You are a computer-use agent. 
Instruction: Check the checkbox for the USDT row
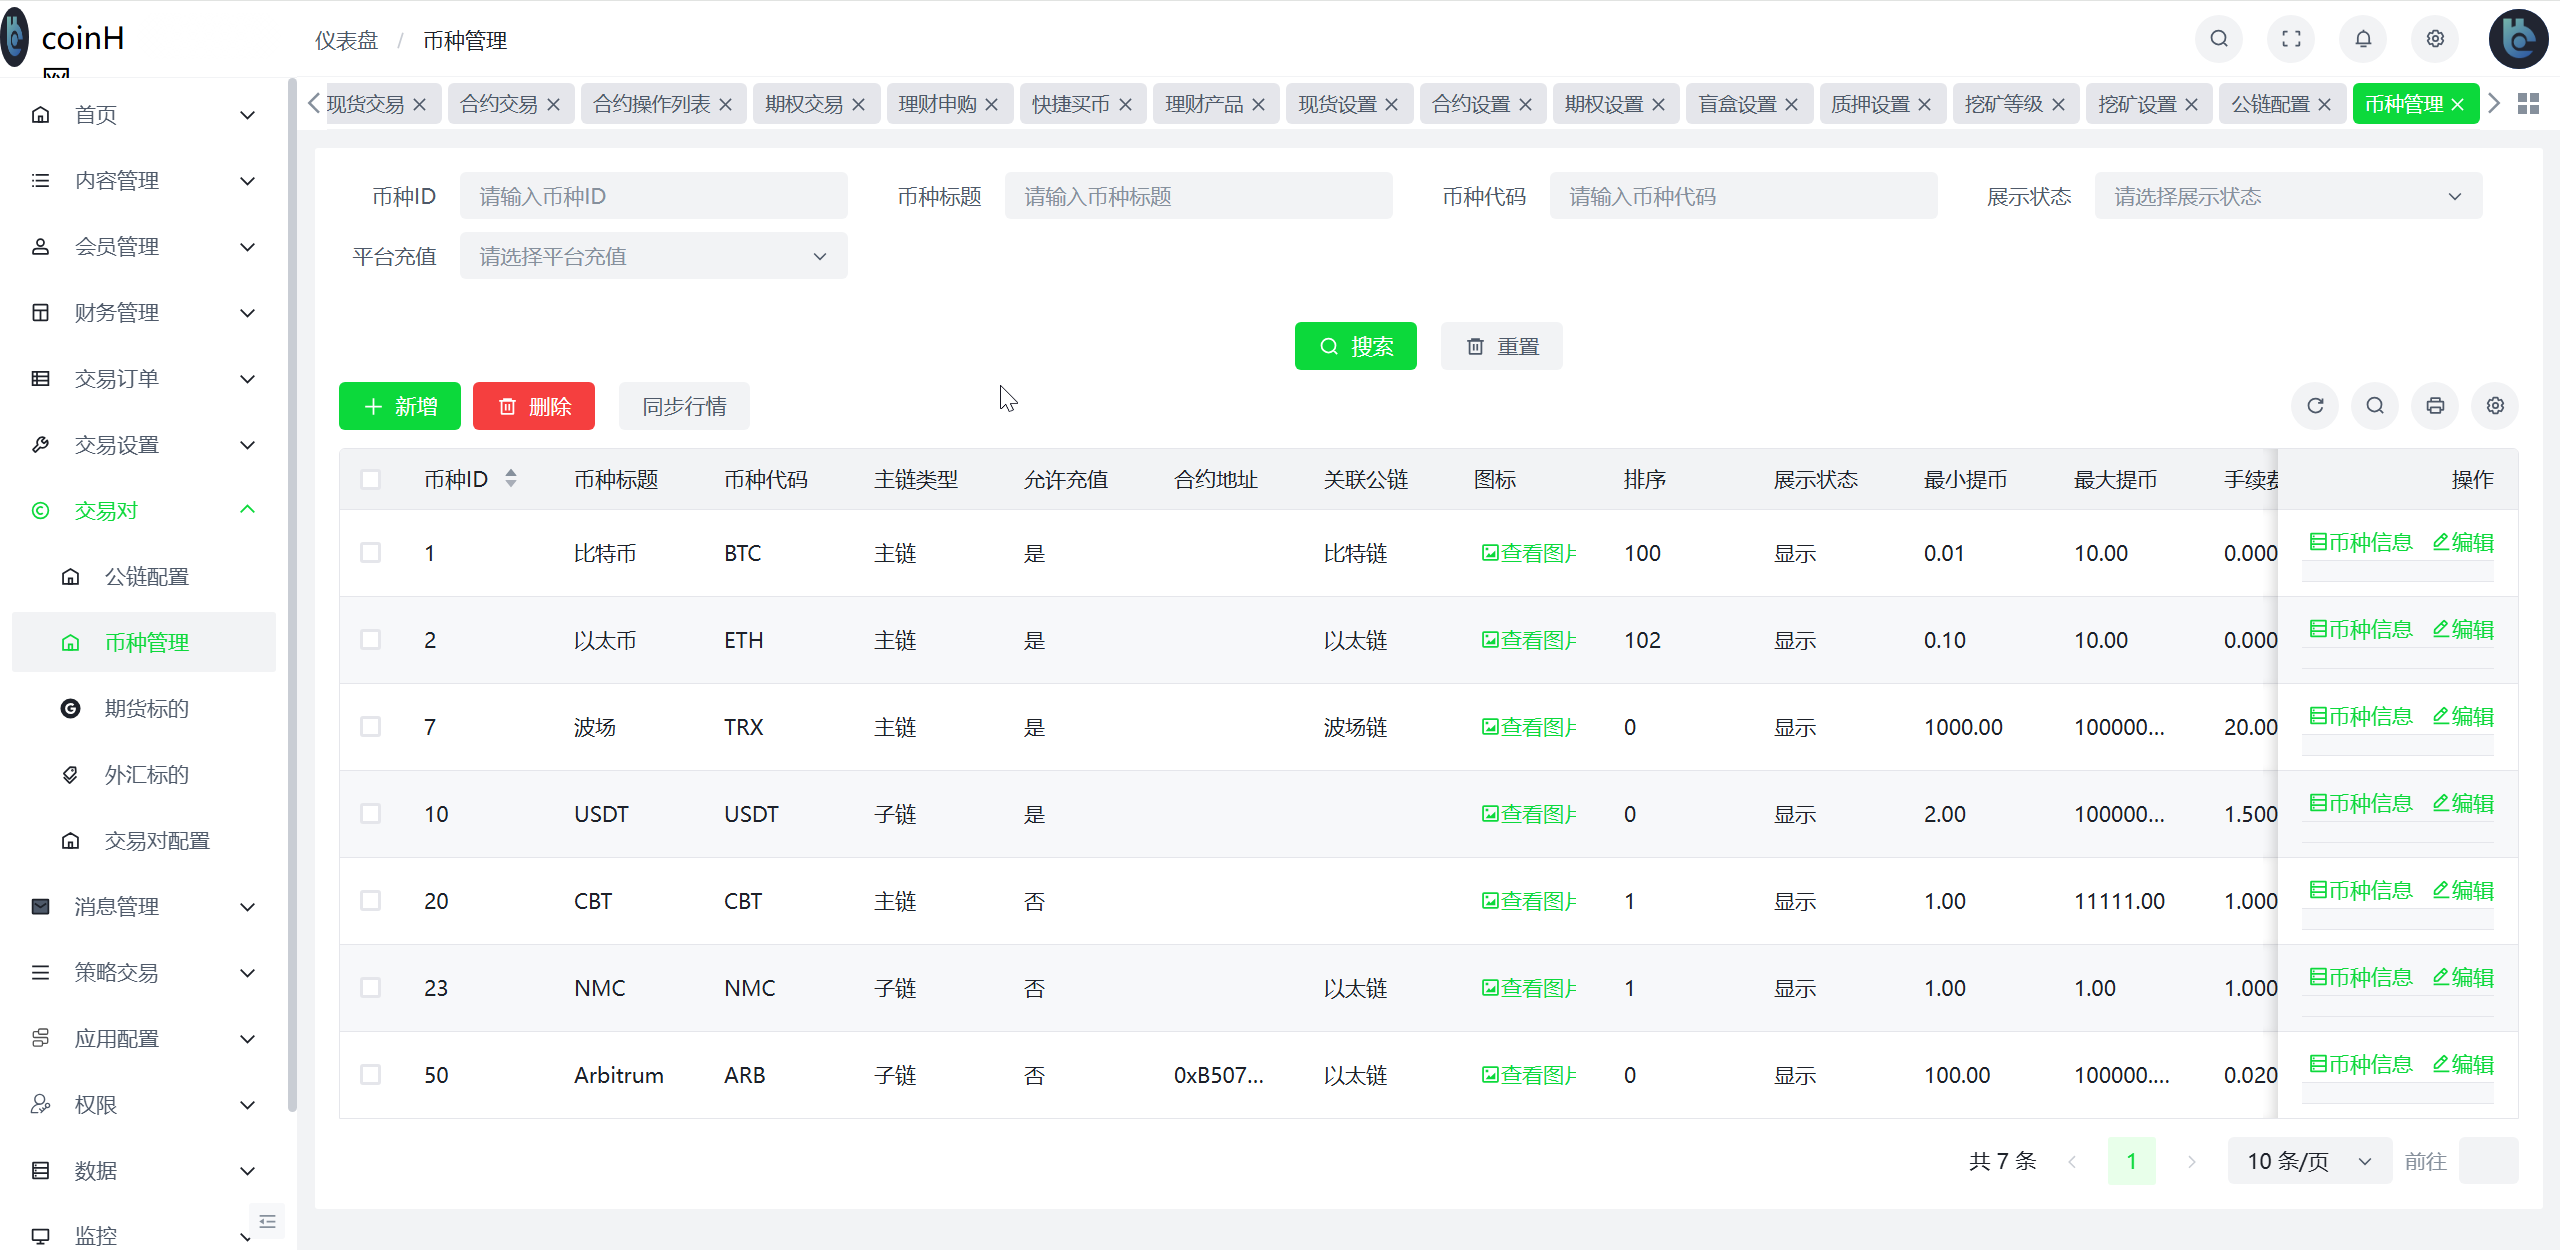[x=371, y=813]
